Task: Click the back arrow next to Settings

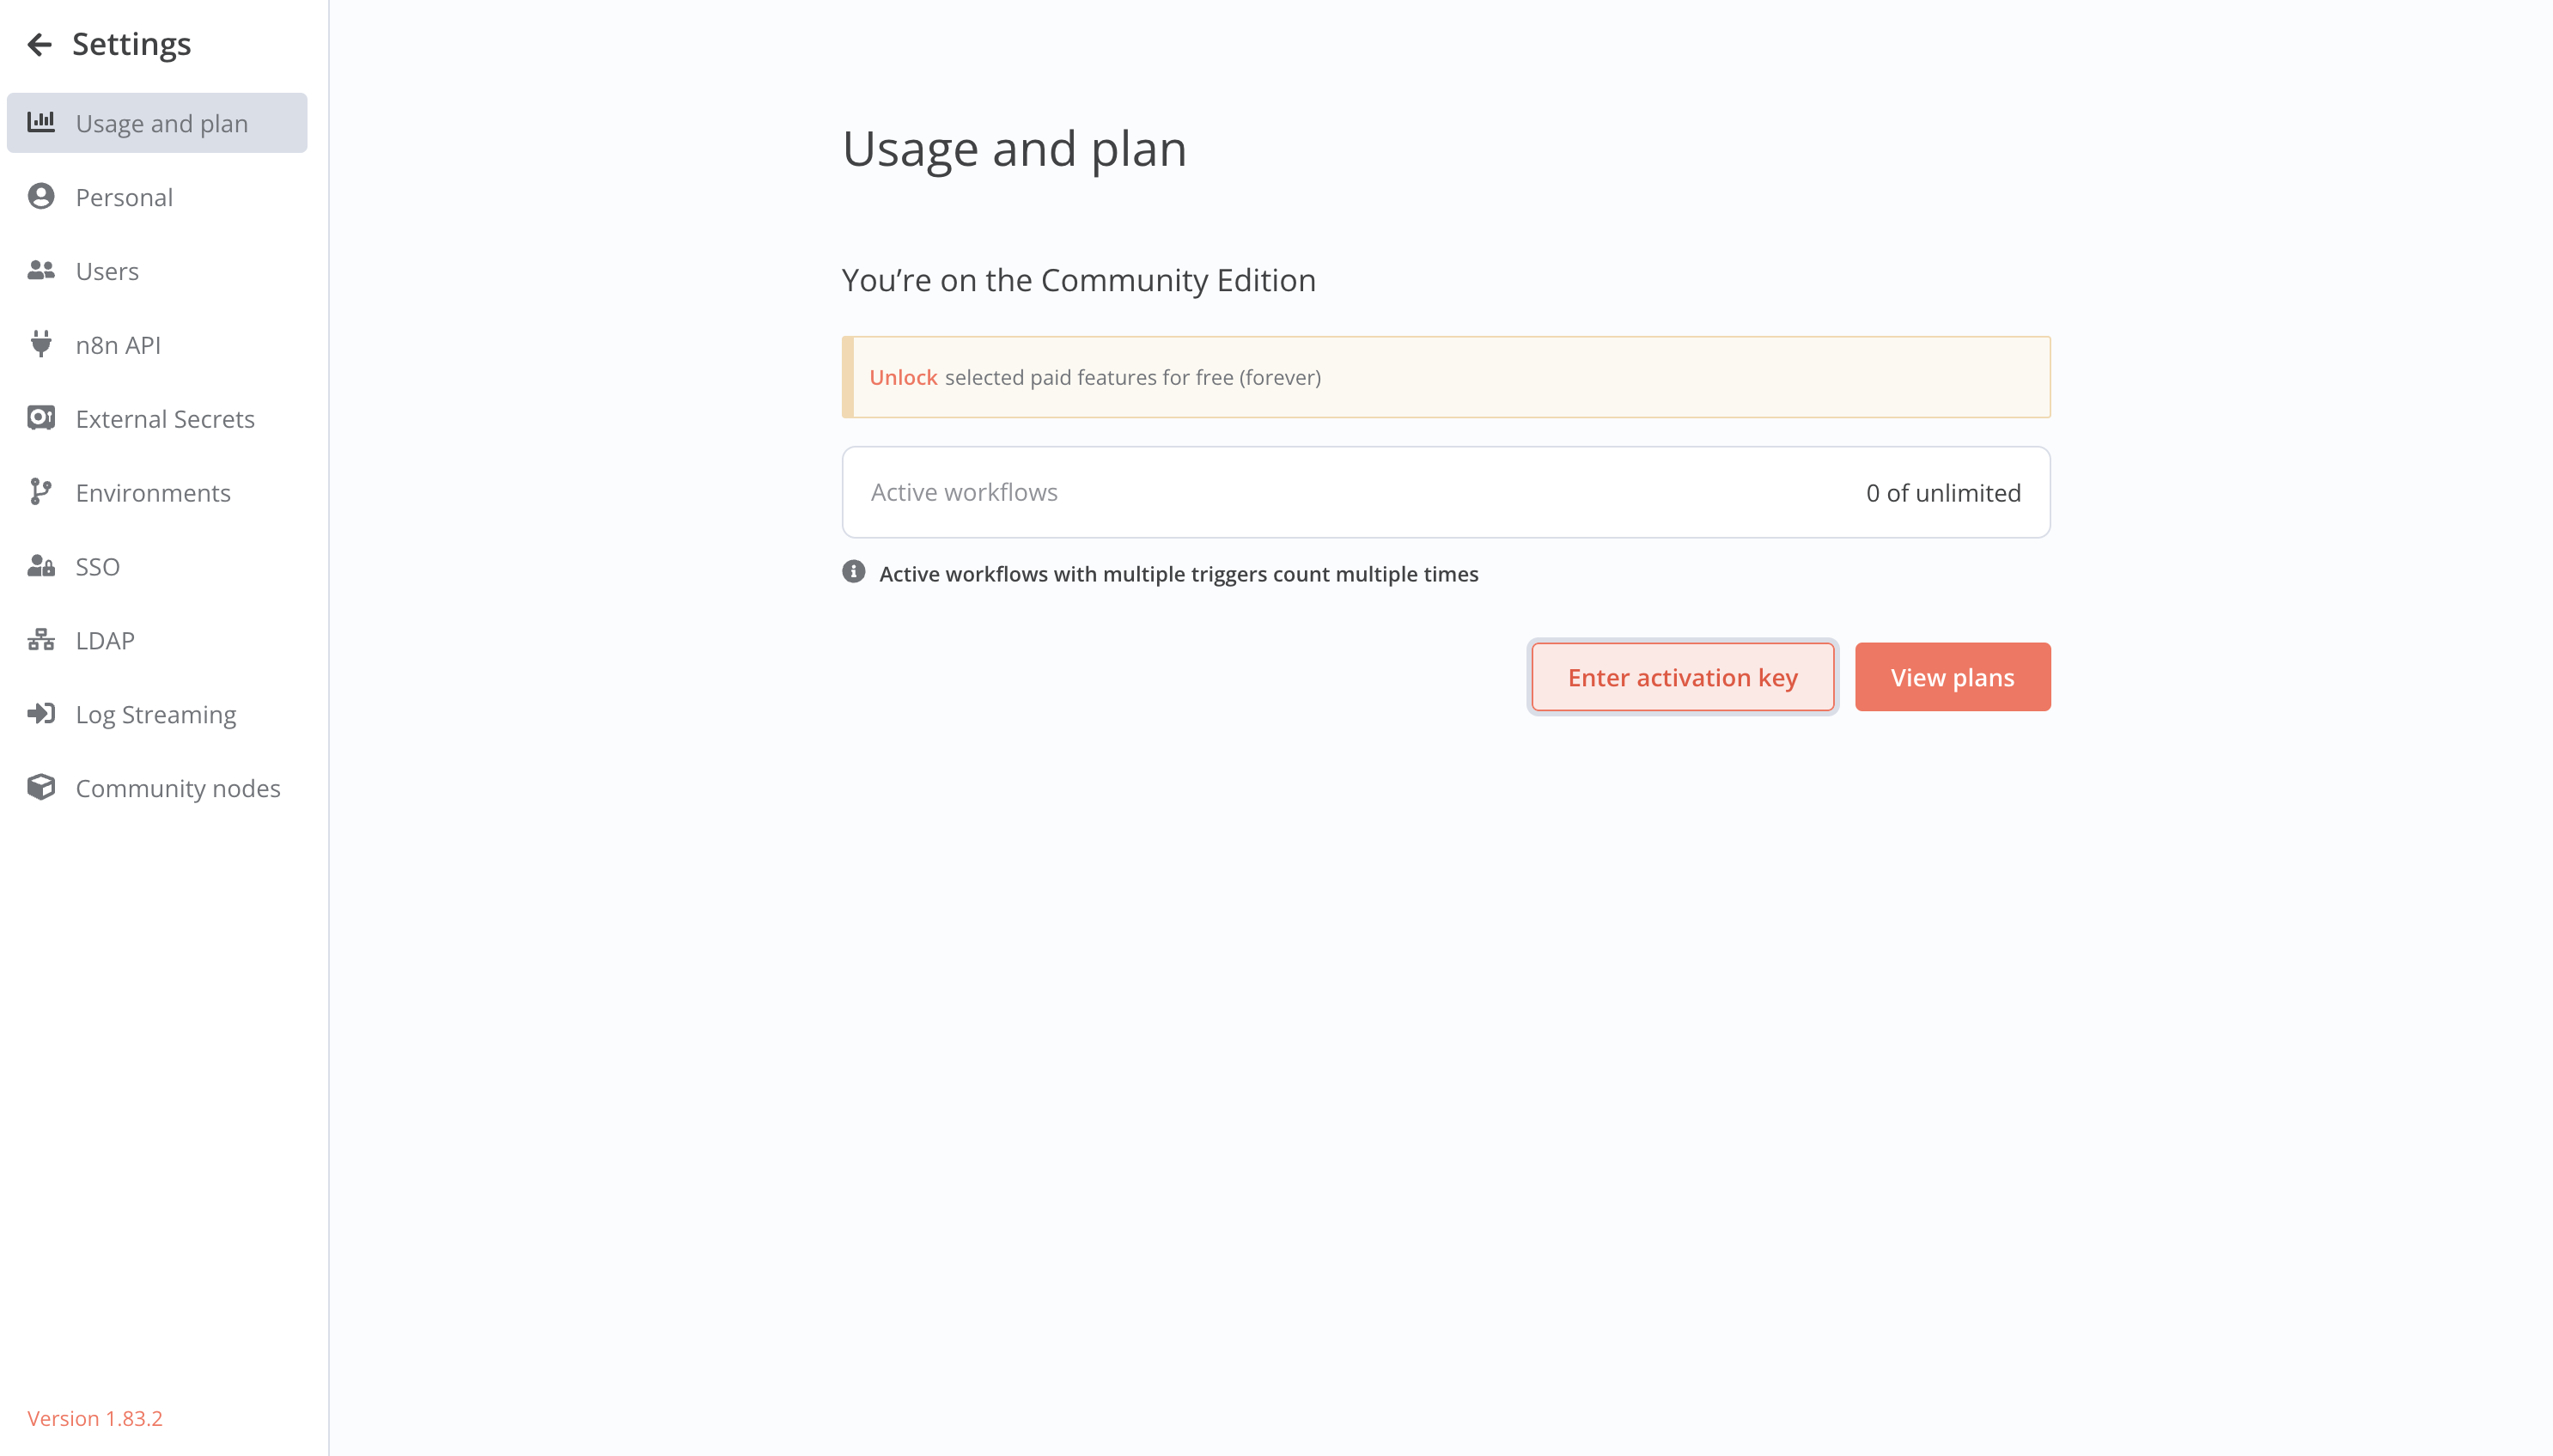Action: 39,44
